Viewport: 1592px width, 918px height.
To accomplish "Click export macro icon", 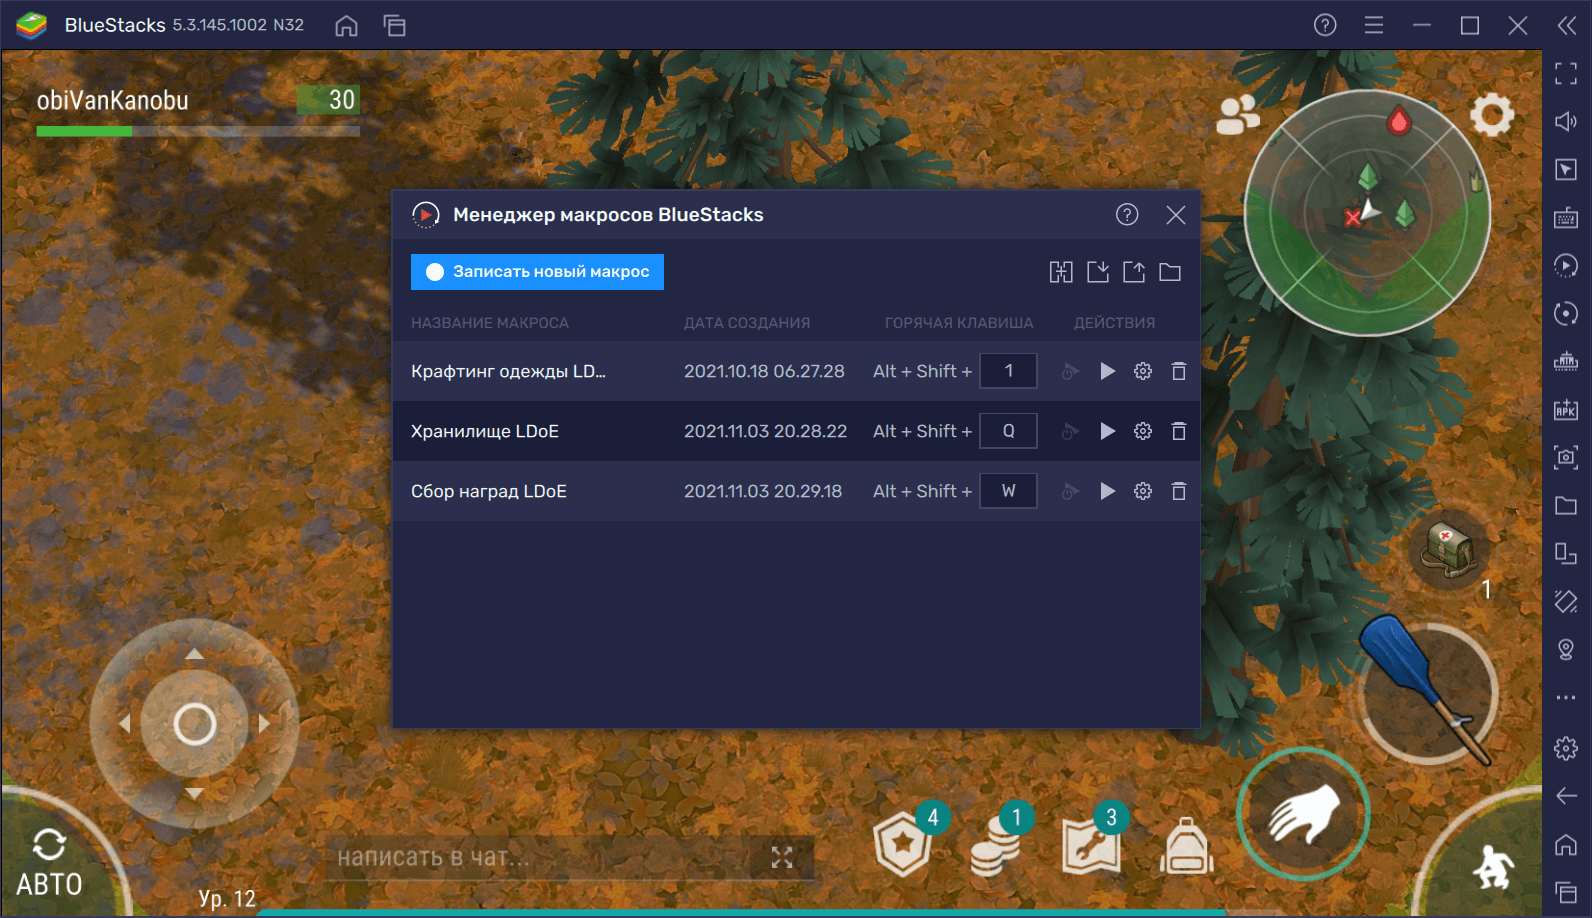I will point(1134,272).
